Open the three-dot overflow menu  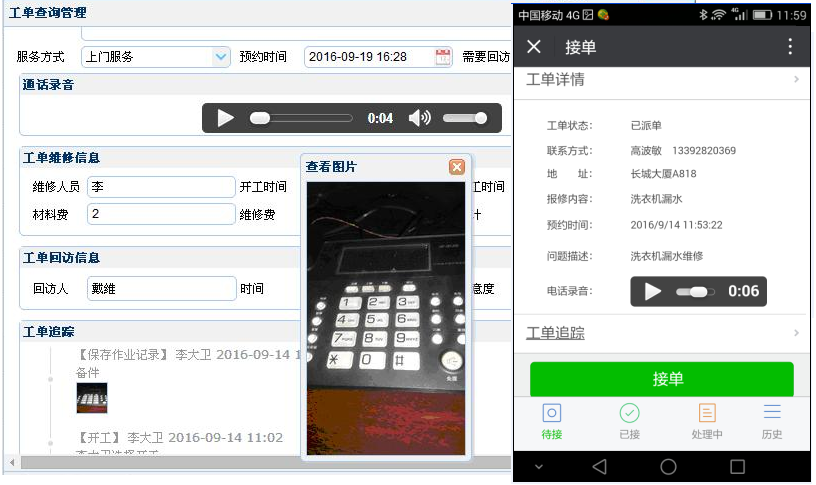pyautogui.click(x=790, y=47)
